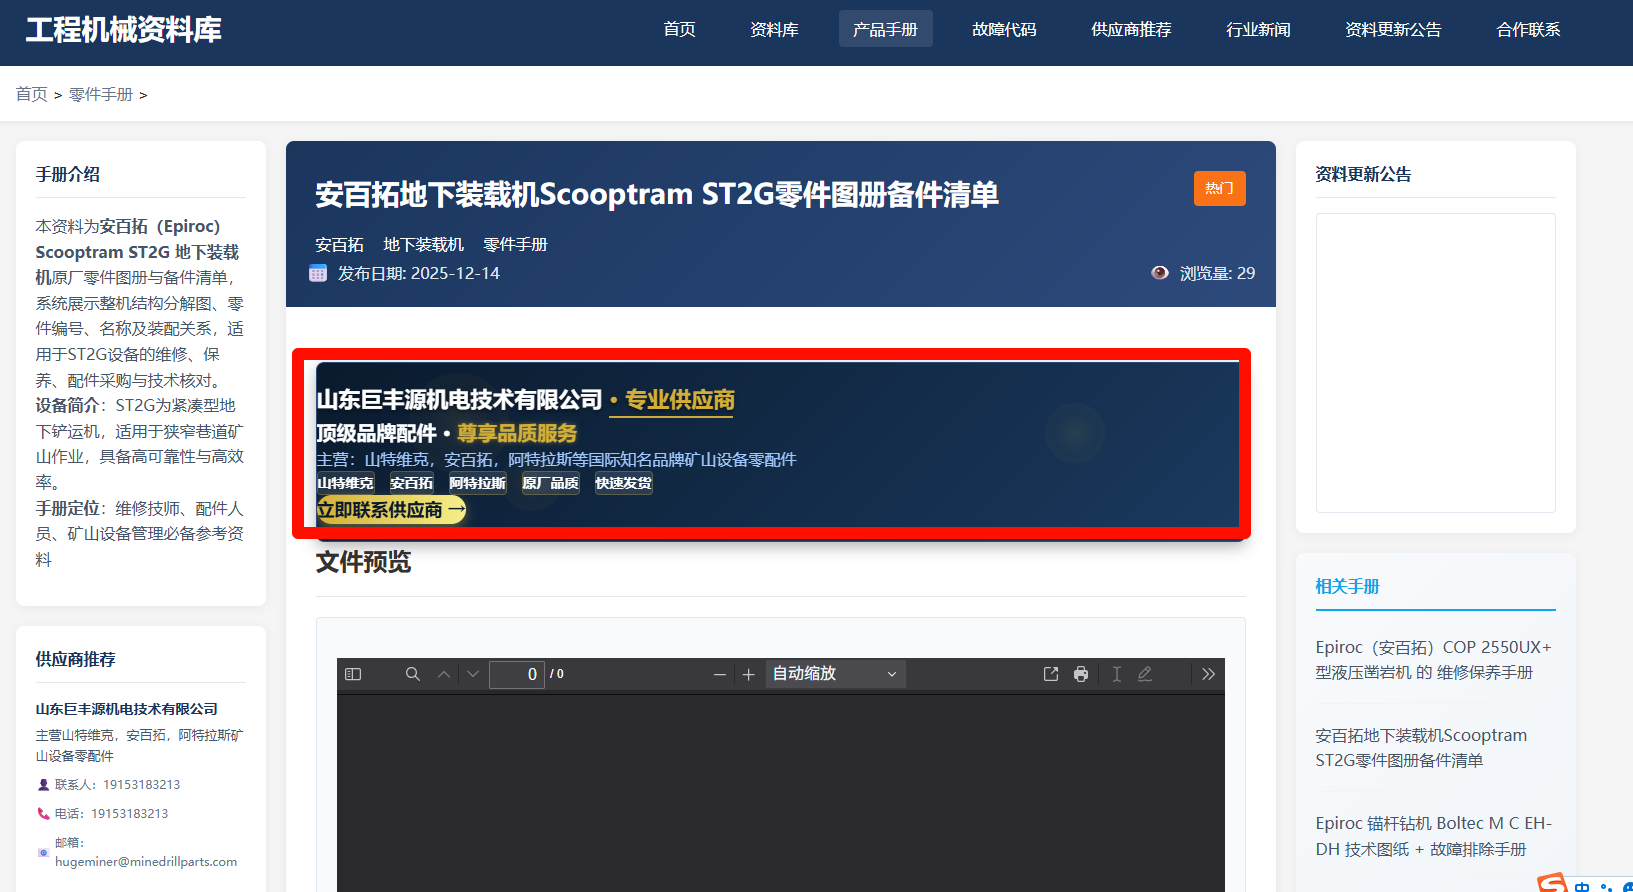The height and width of the screenshot is (892, 1633).
Task: Click the email hugeminer@minedrillparts.com
Action: coord(146,862)
